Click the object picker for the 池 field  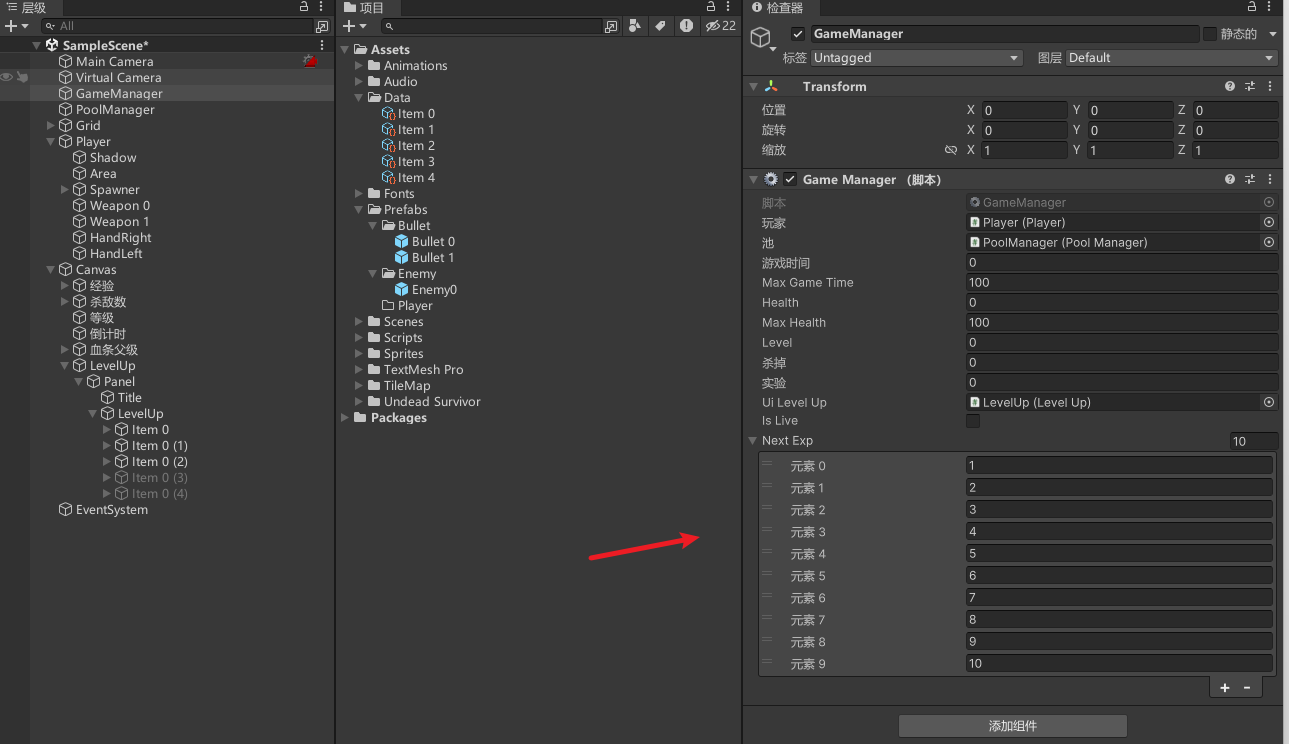(x=1269, y=243)
